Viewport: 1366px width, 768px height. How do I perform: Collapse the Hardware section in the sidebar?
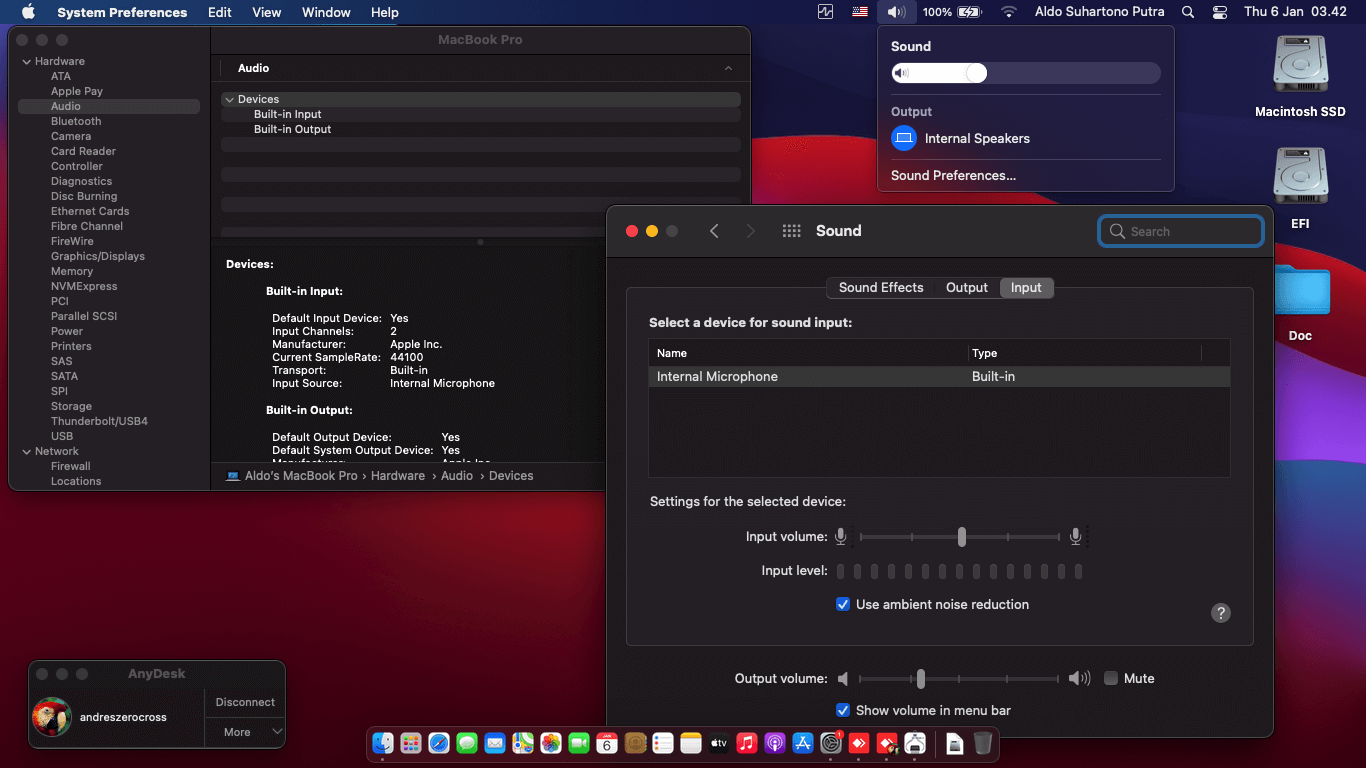(x=27, y=61)
